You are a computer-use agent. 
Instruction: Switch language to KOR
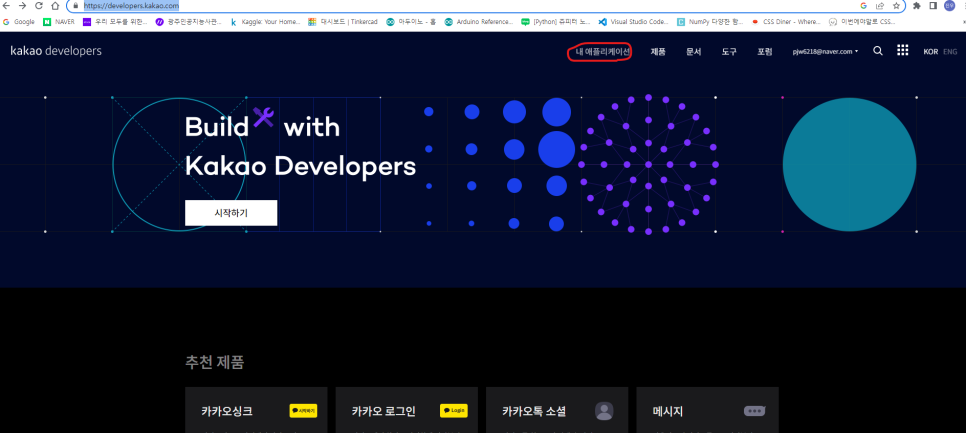coord(930,52)
